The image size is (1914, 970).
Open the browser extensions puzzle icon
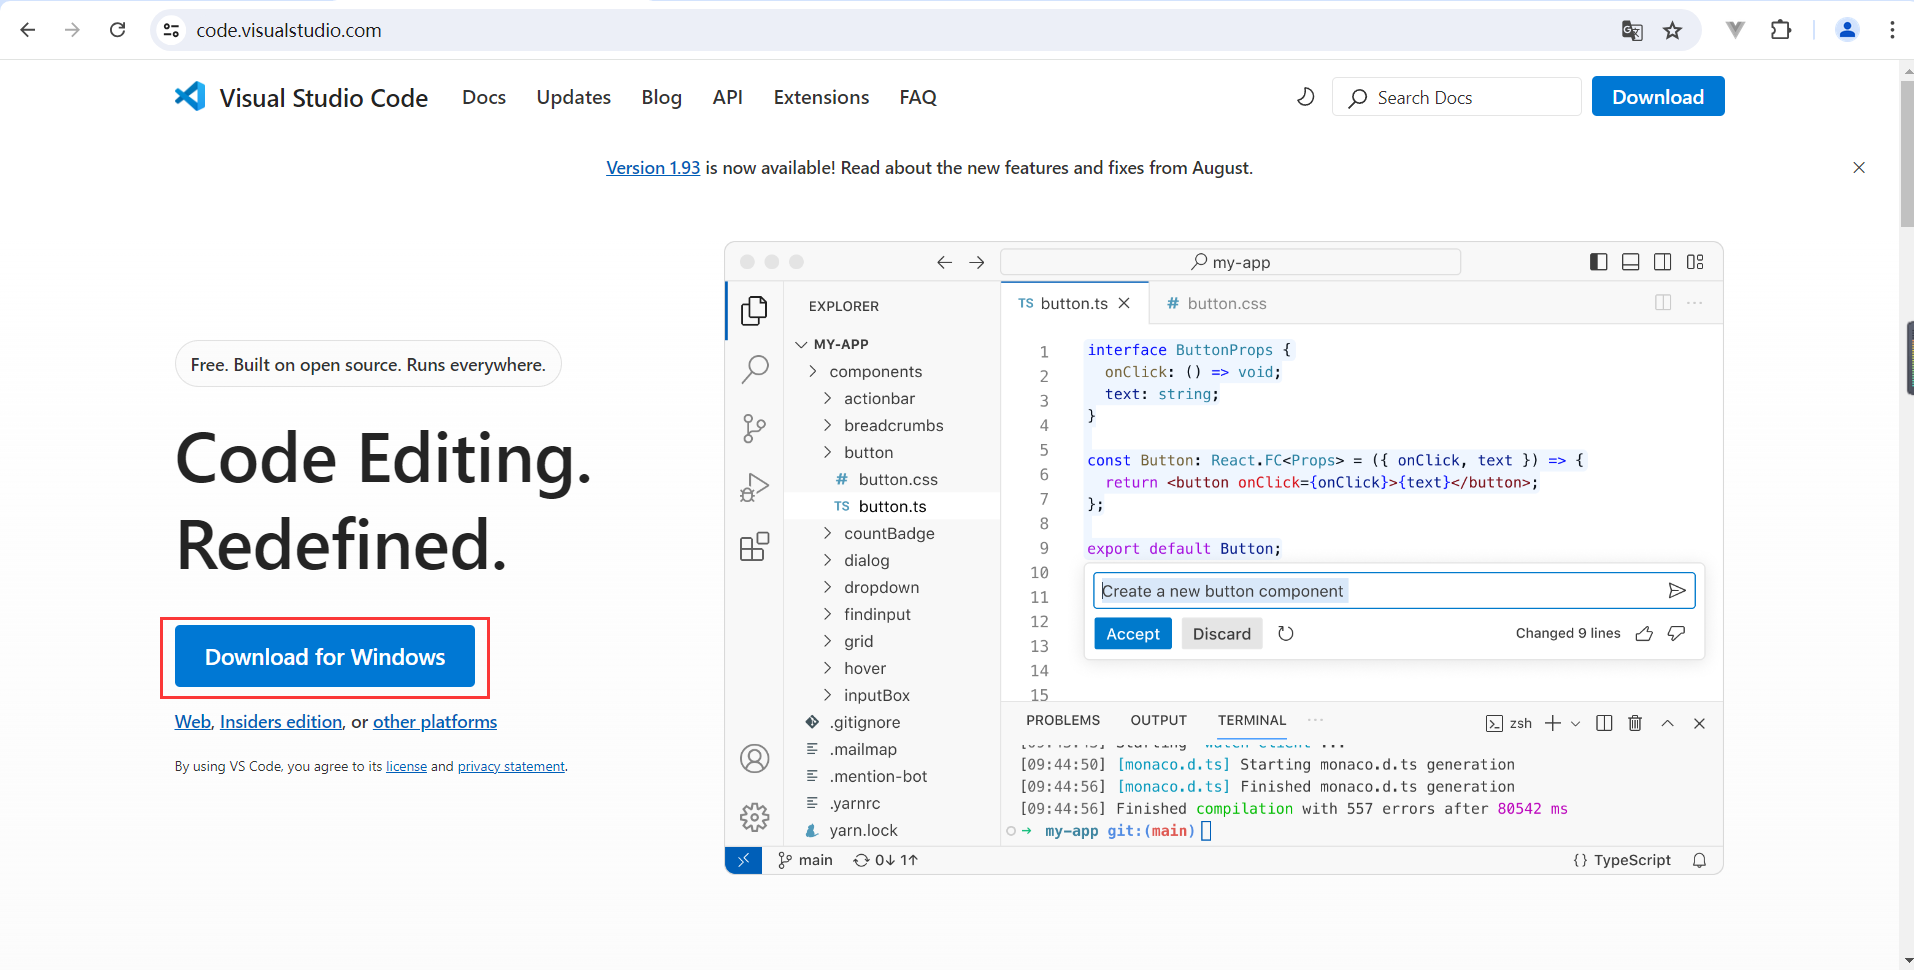[1781, 30]
